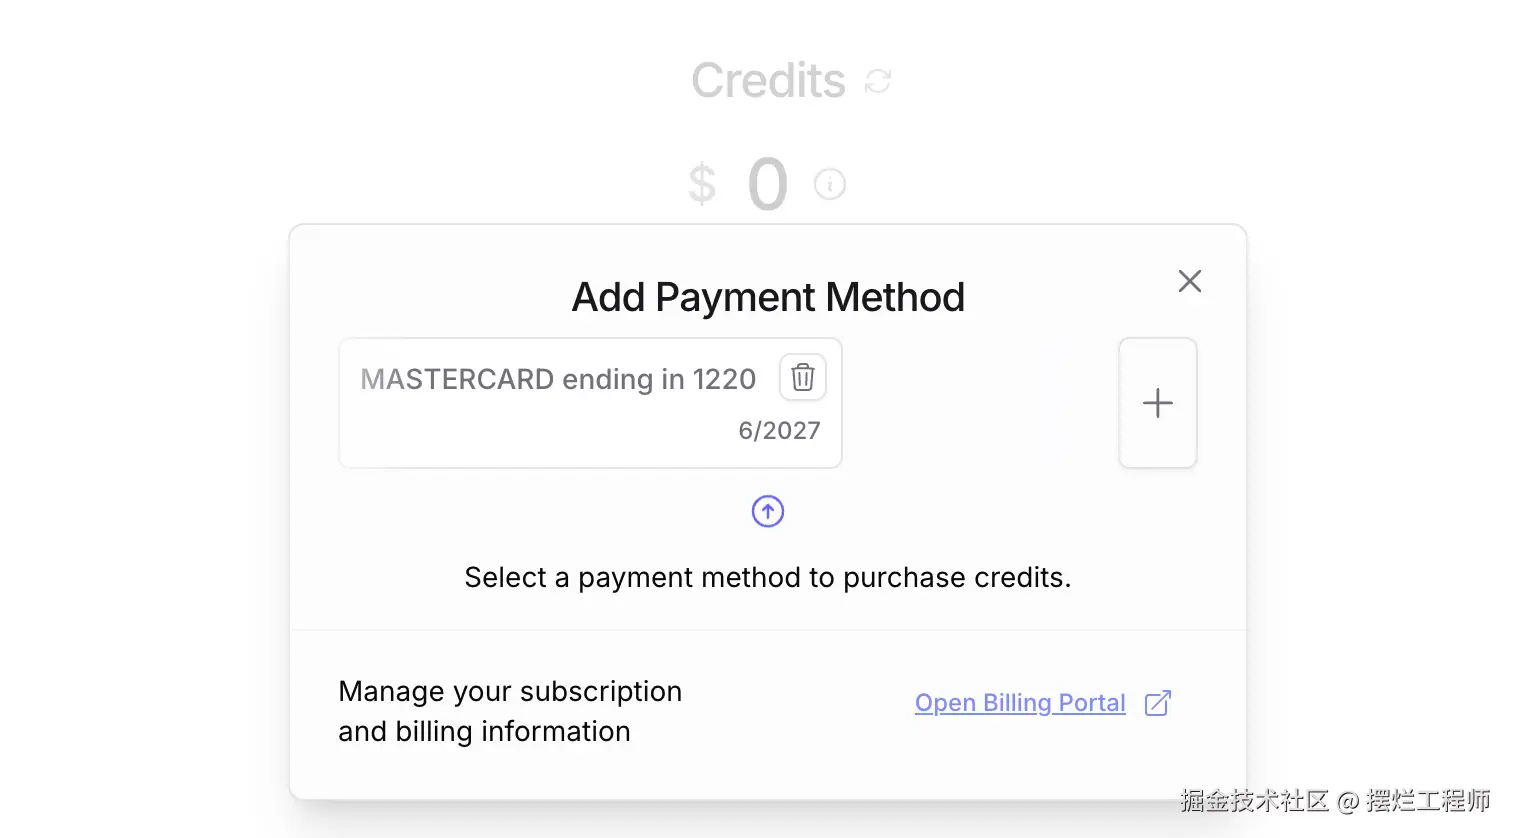
Task: Click the billing information text line
Action: 484,731
